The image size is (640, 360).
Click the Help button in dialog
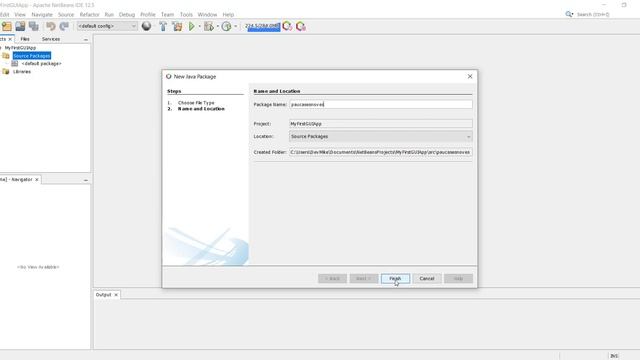458,278
